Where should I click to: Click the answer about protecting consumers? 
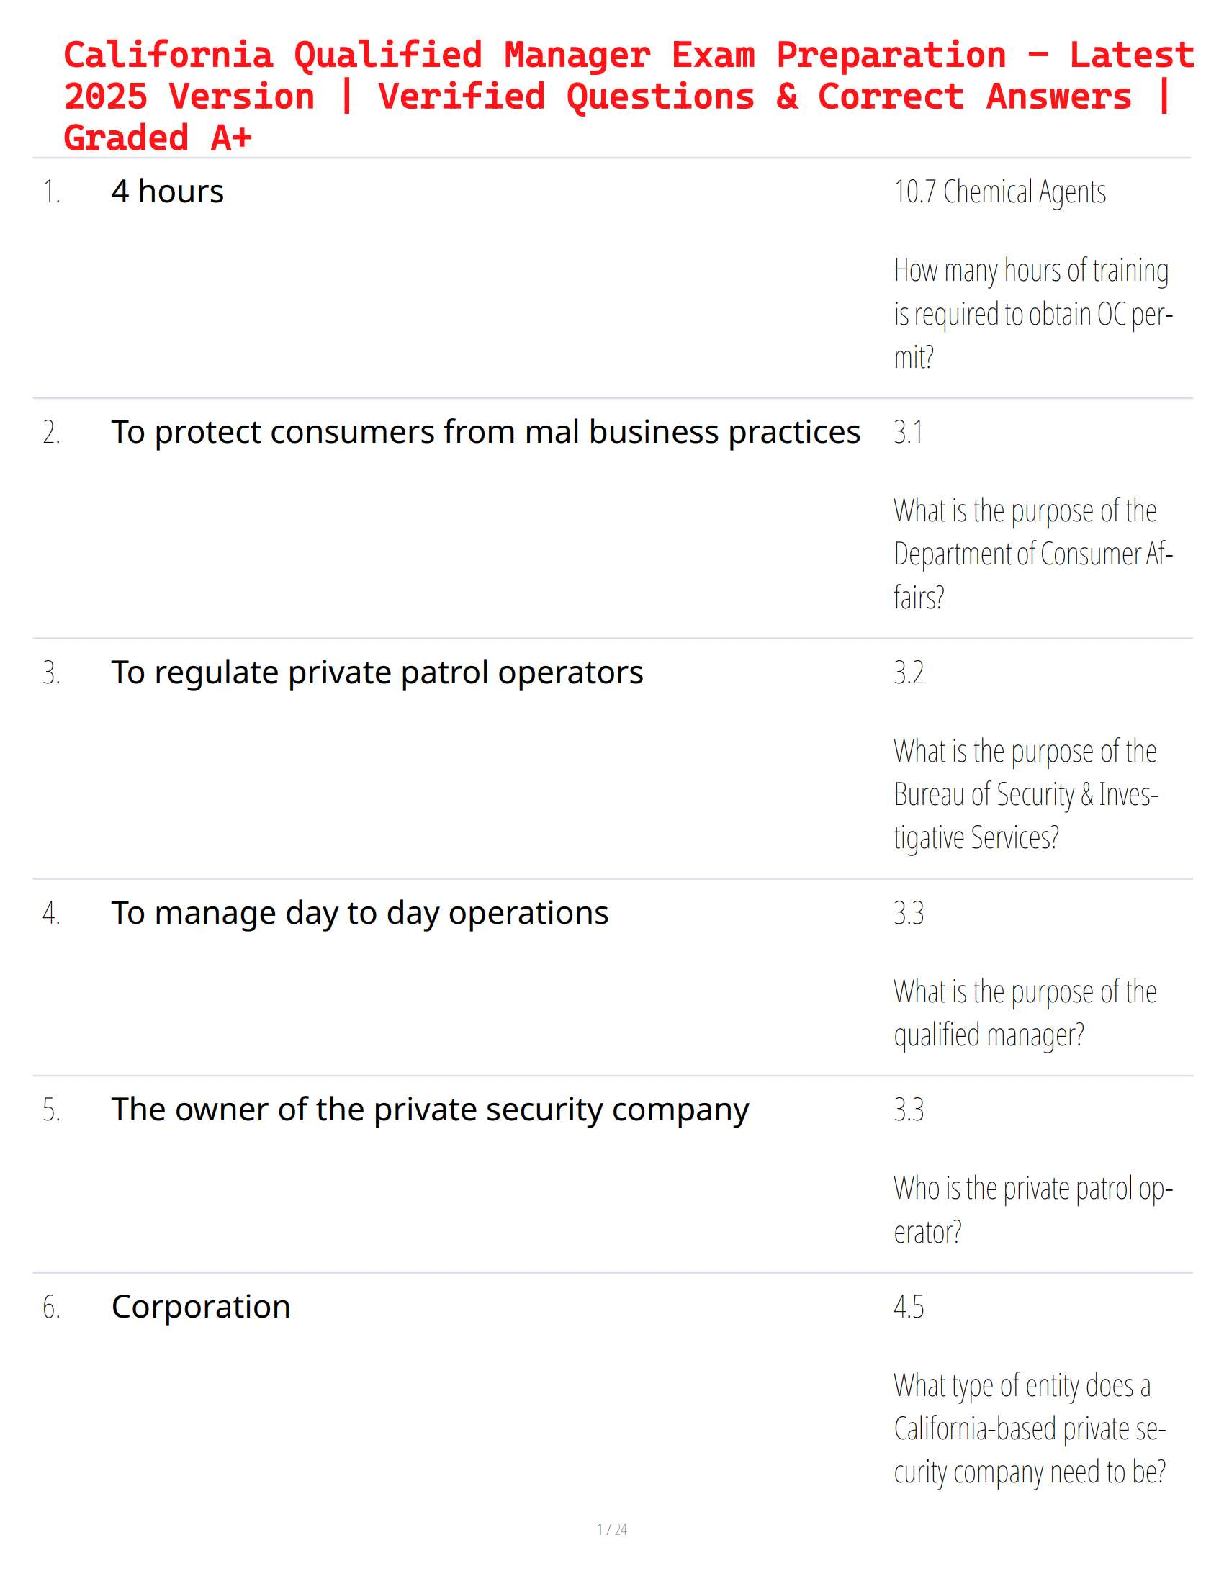click(x=485, y=432)
